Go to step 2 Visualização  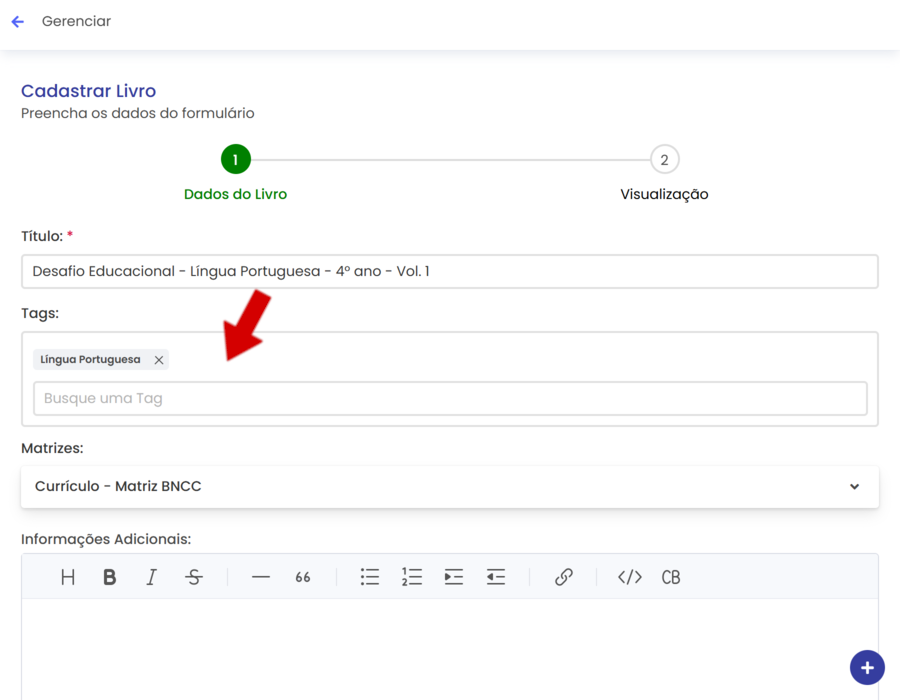(664, 160)
